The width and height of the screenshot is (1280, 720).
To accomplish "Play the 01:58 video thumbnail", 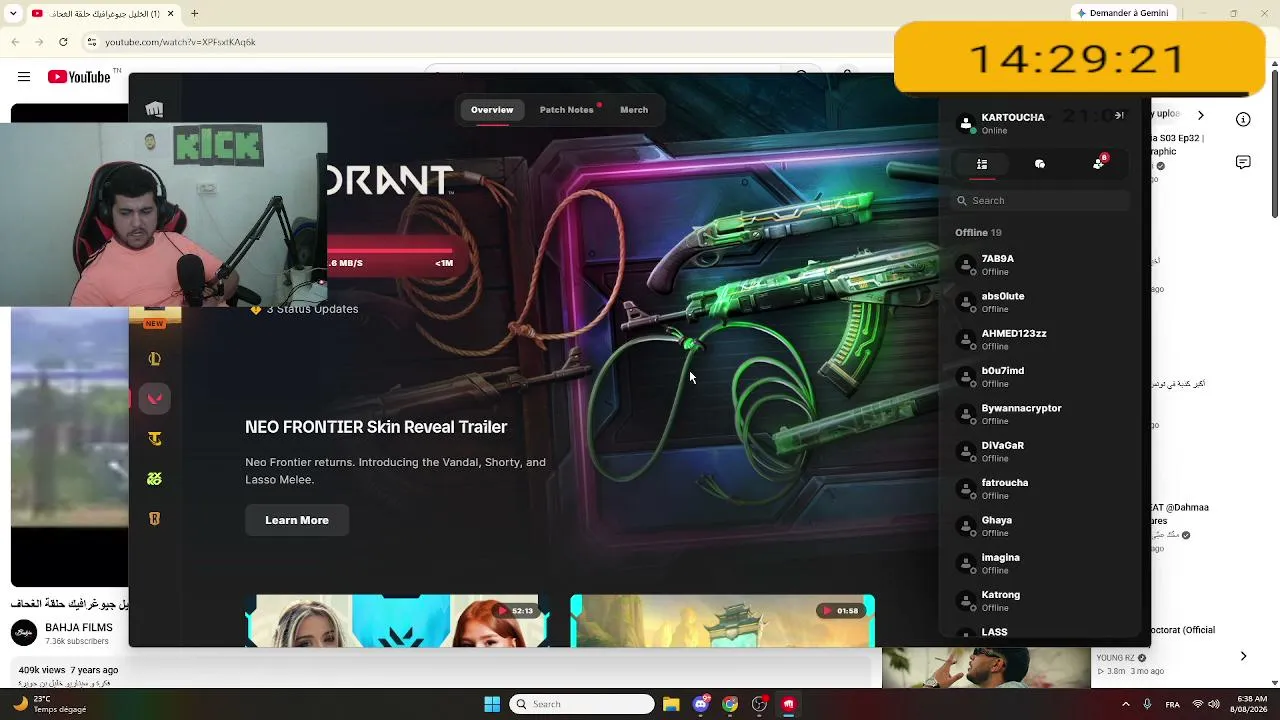I will [722, 621].
